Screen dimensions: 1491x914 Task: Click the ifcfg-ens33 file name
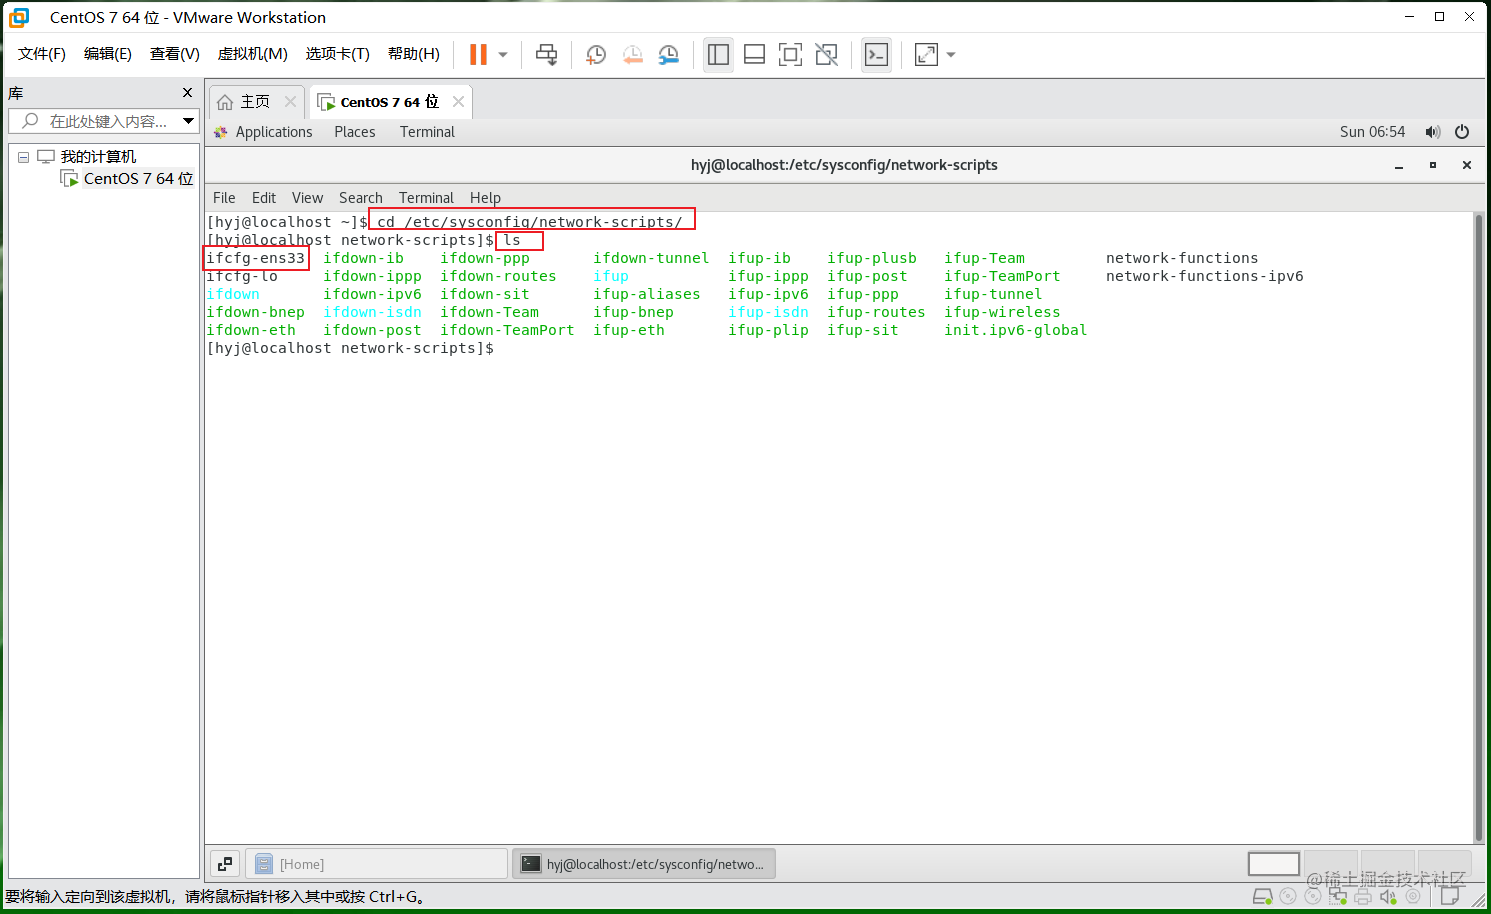click(256, 258)
